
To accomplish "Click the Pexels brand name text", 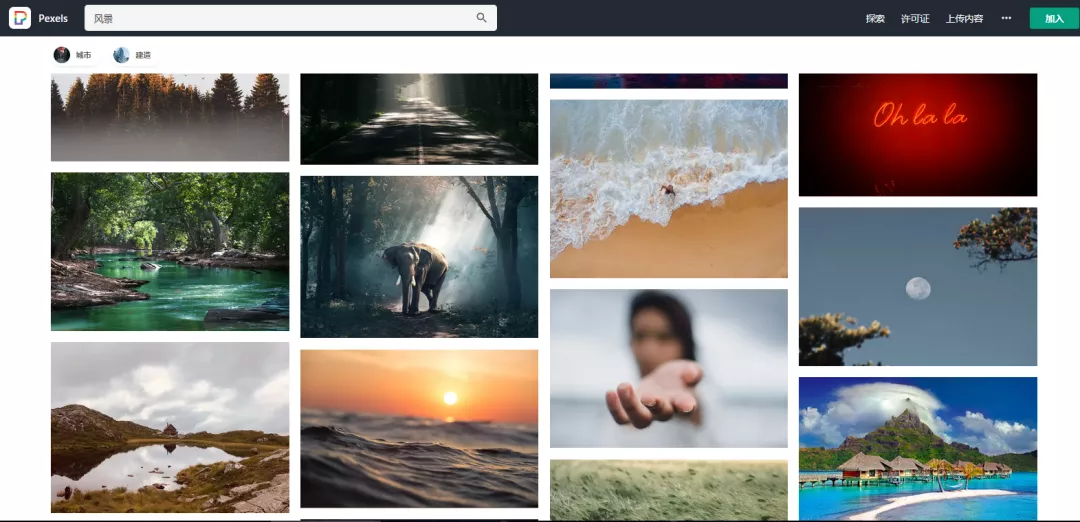I will coord(53,18).
